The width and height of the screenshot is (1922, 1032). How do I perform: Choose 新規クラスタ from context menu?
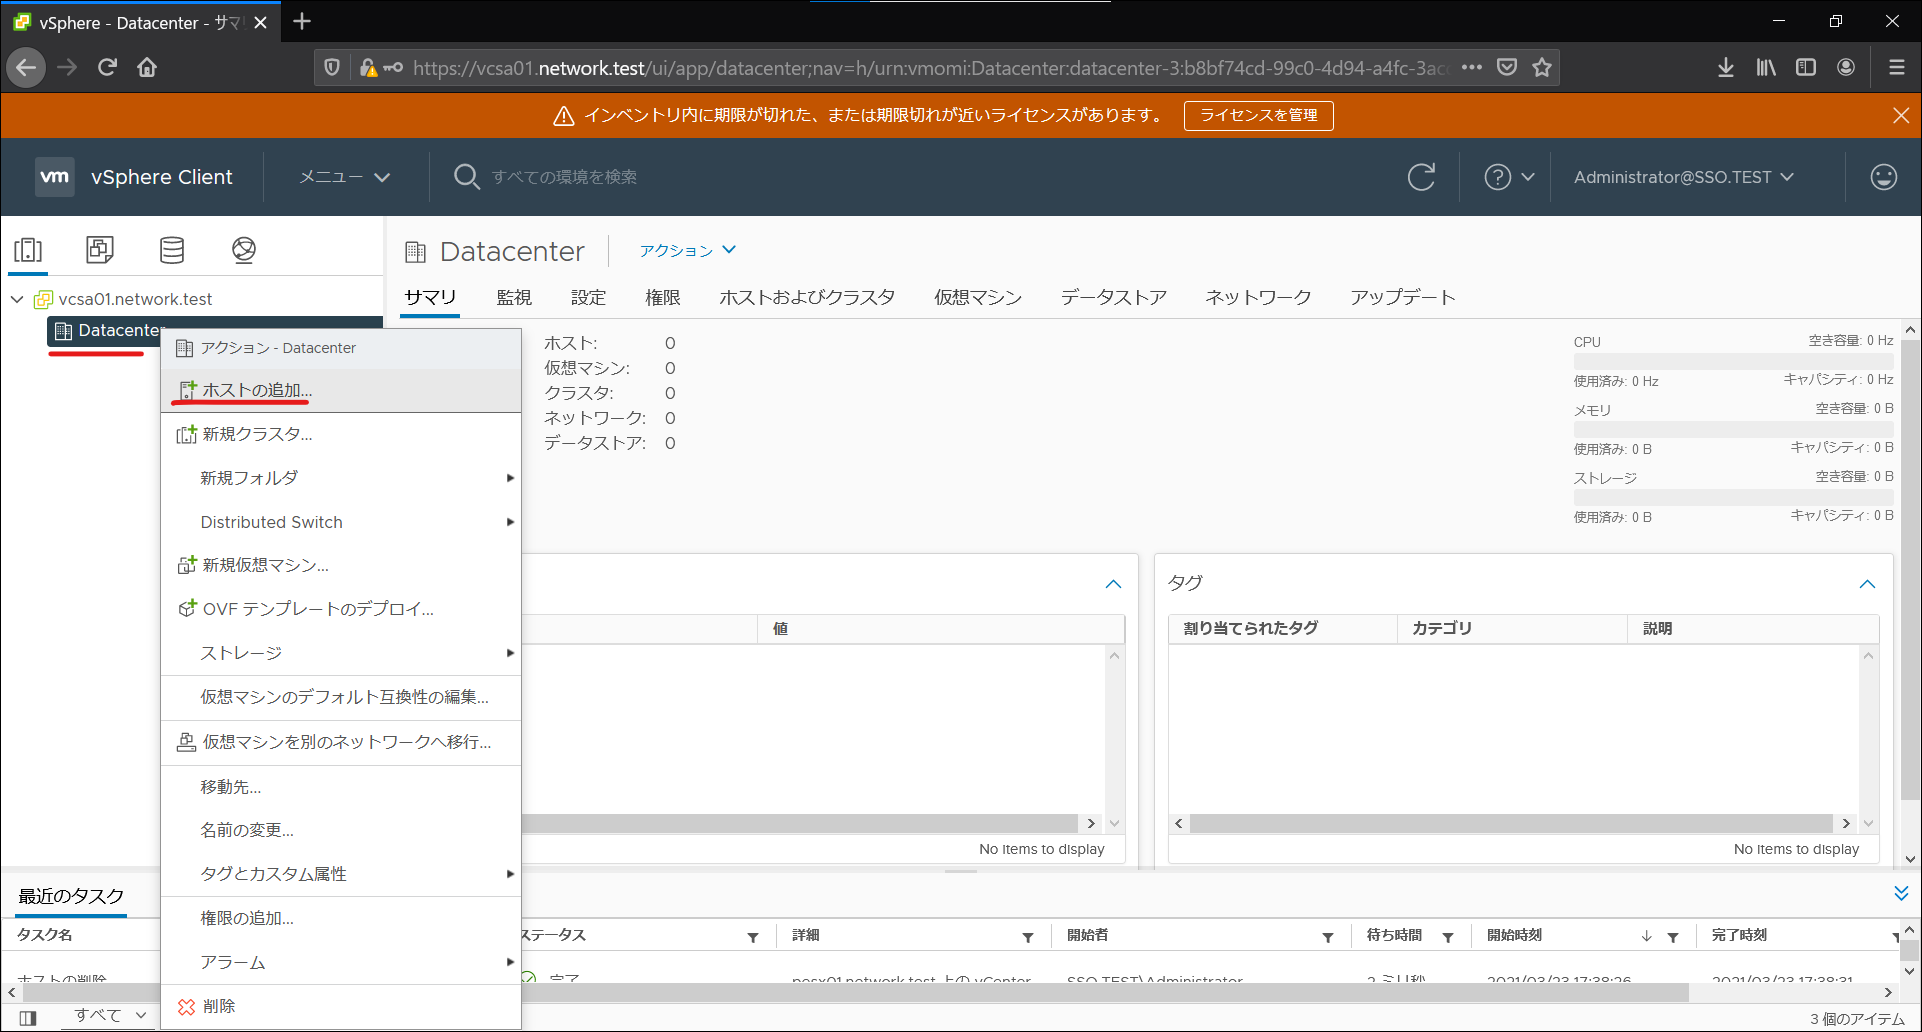[x=341, y=434]
